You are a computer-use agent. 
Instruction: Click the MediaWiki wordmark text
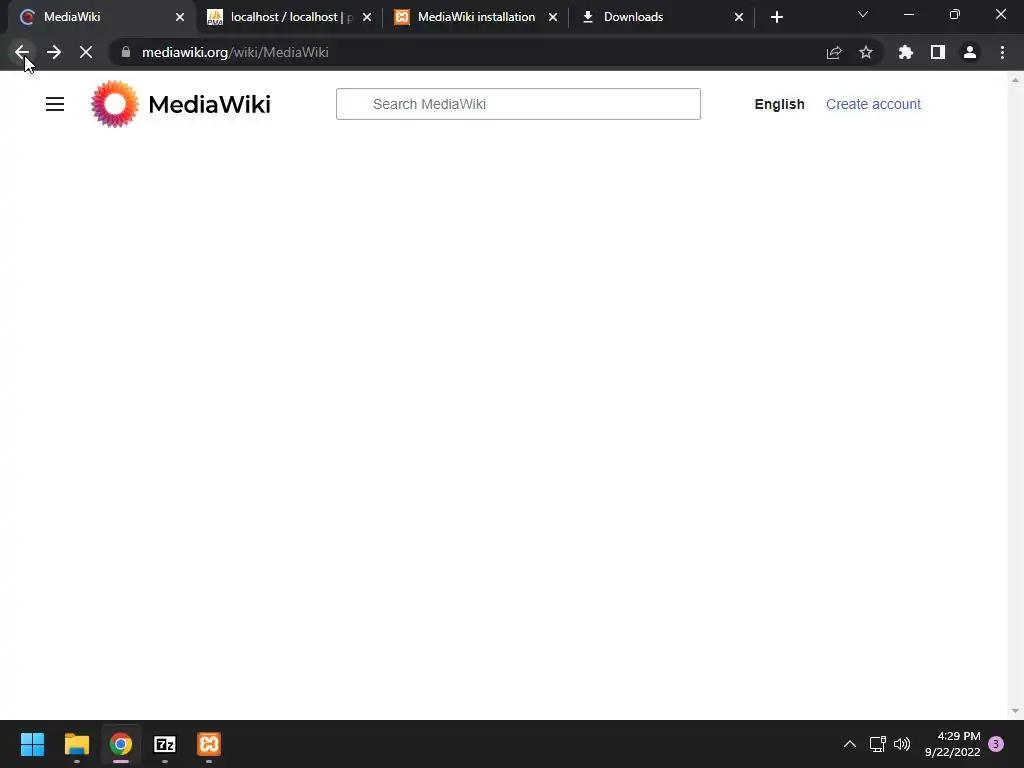point(210,104)
